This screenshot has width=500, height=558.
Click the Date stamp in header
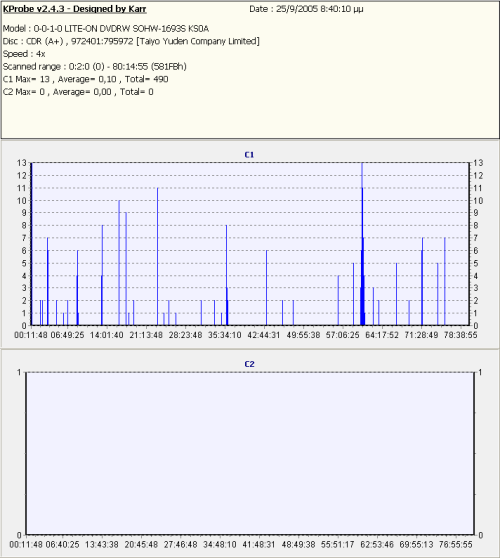(x=306, y=9)
